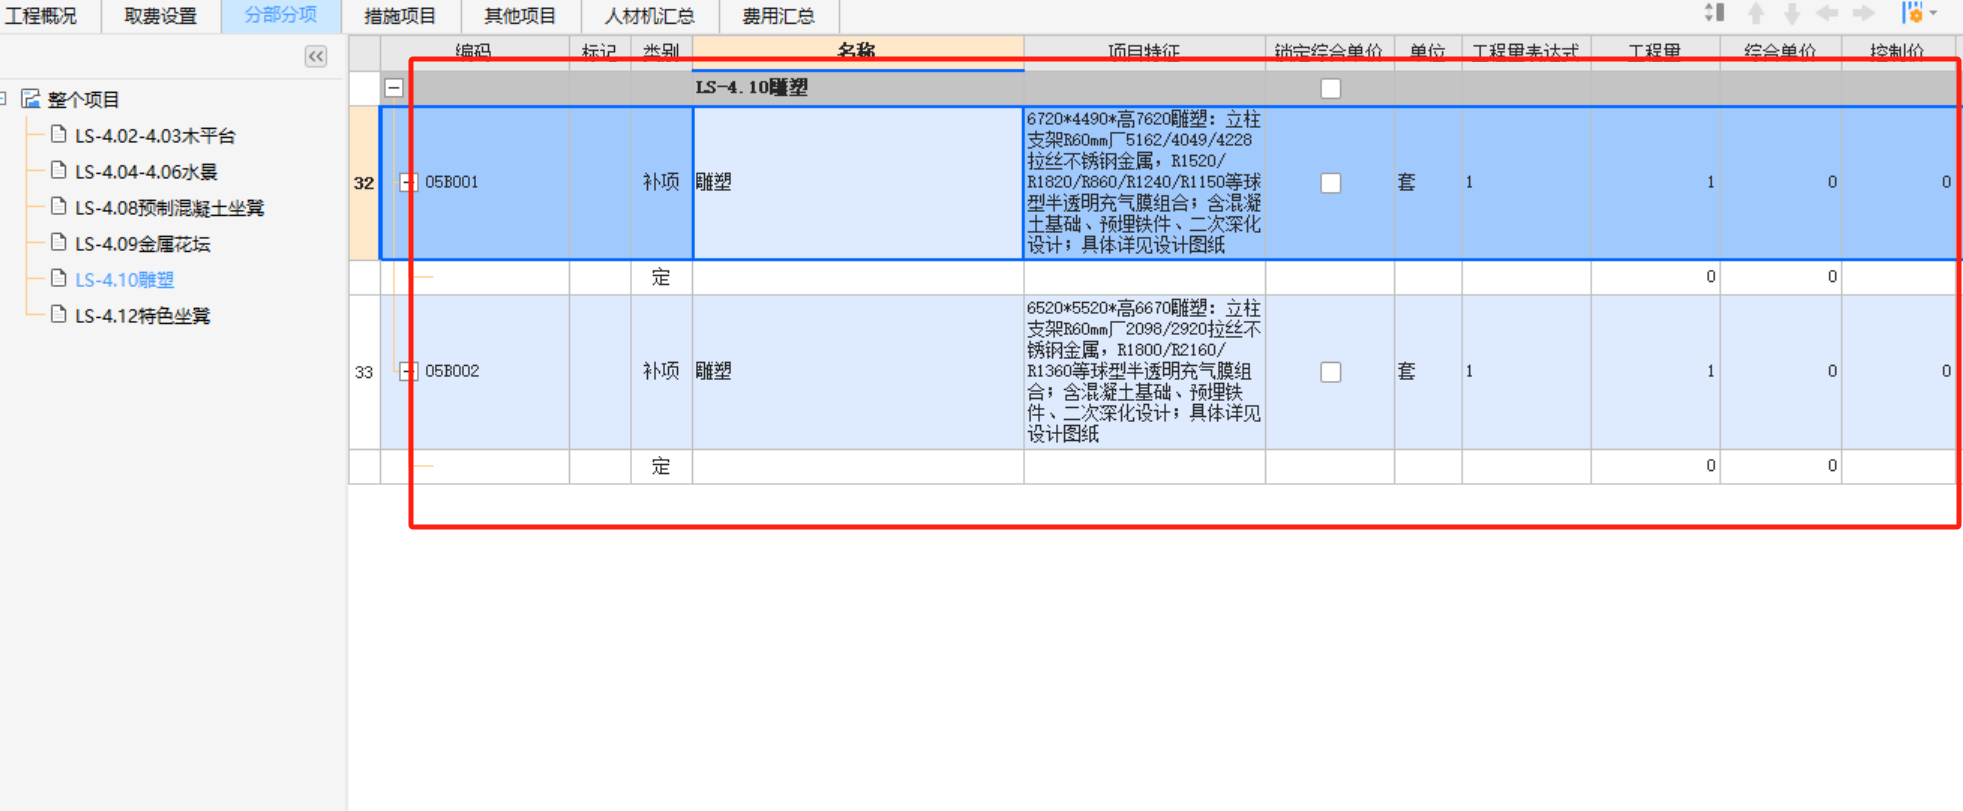Switch to 取费设置 tab
The image size is (1963, 811).
click(161, 16)
